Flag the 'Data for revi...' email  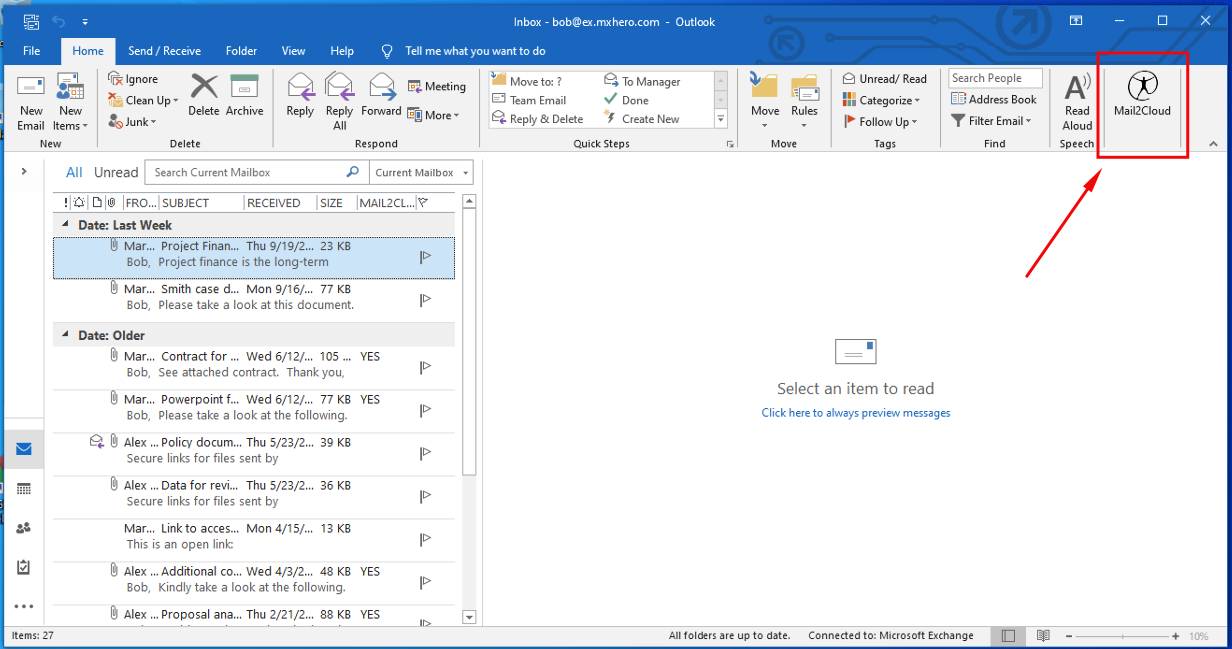point(425,495)
